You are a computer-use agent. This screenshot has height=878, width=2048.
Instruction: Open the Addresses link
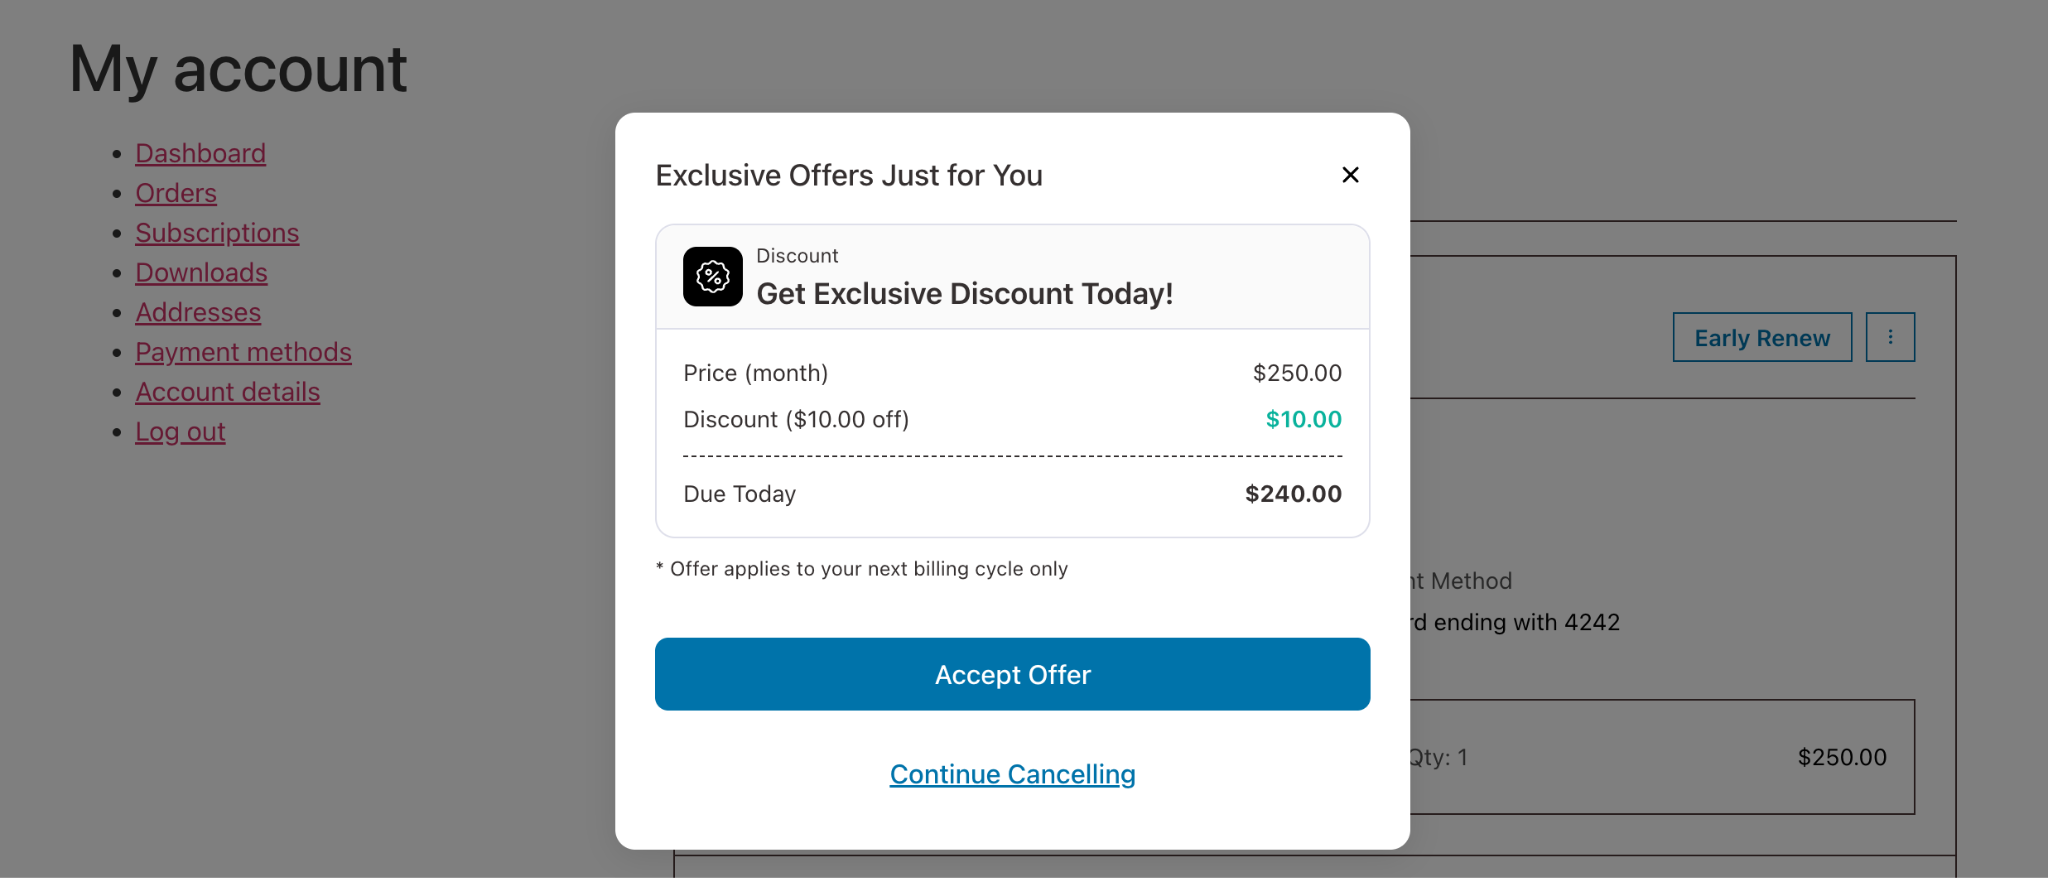(198, 313)
